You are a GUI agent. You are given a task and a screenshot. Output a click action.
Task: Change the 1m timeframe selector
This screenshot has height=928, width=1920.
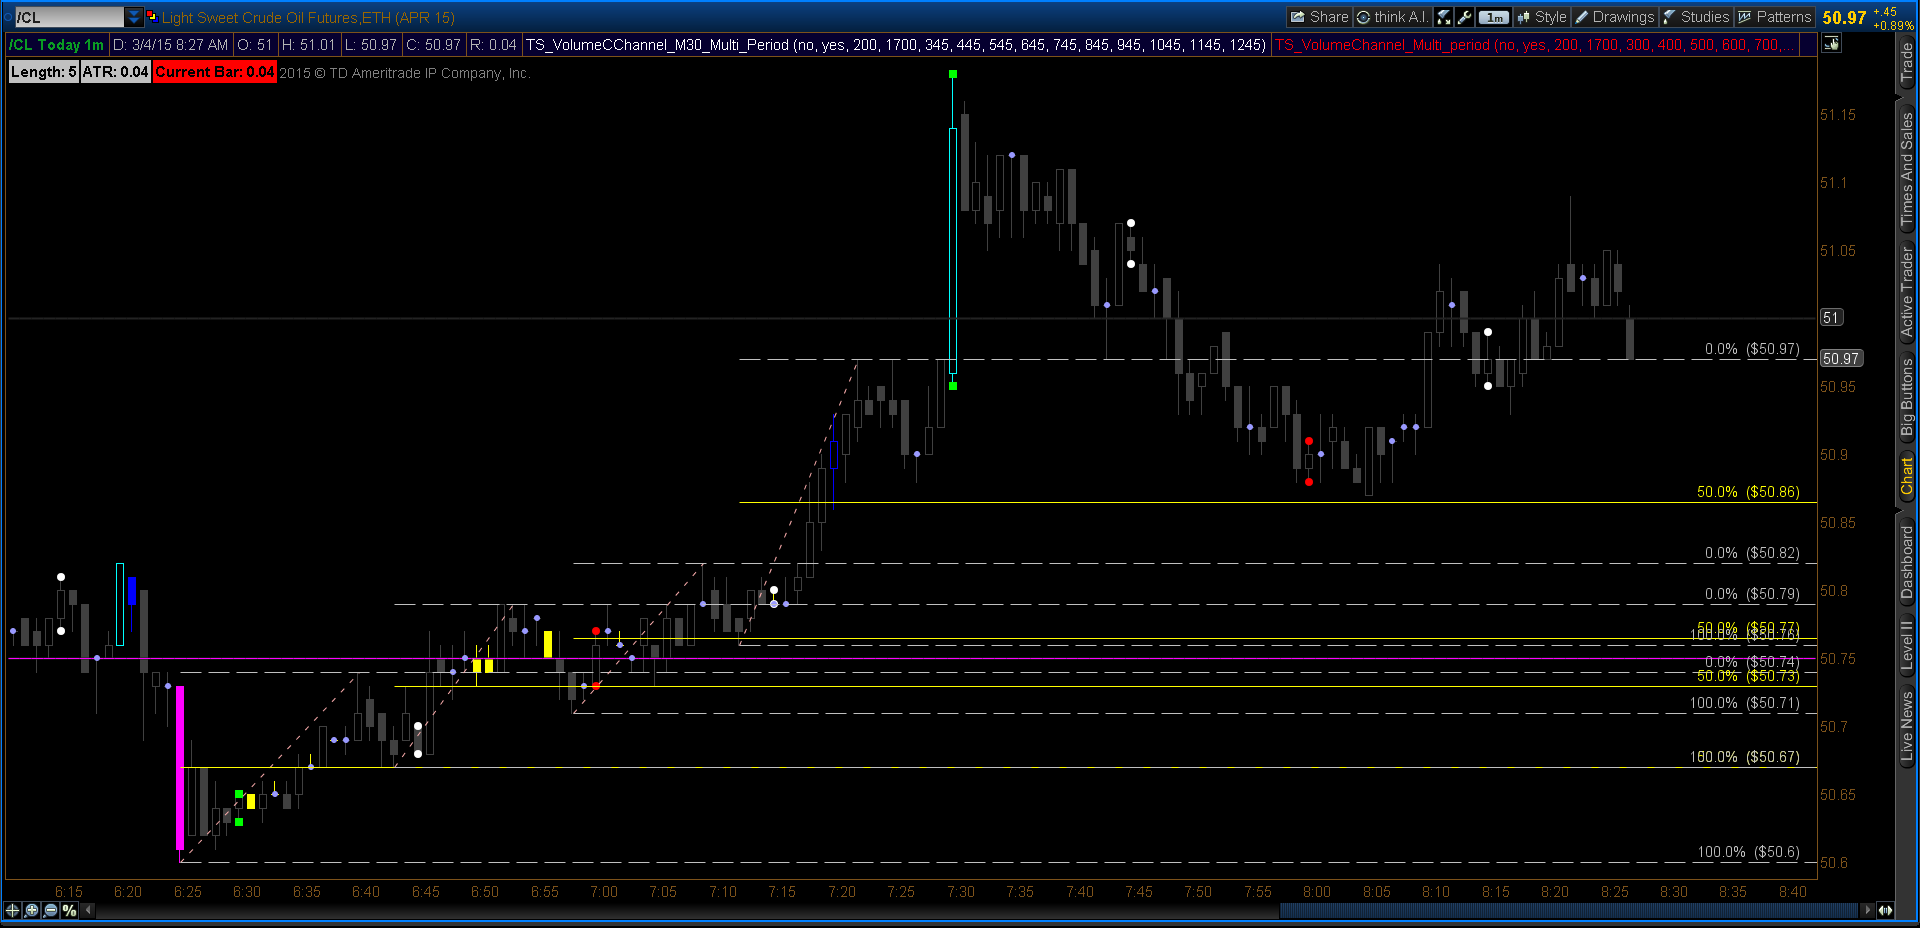pos(1494,17)
